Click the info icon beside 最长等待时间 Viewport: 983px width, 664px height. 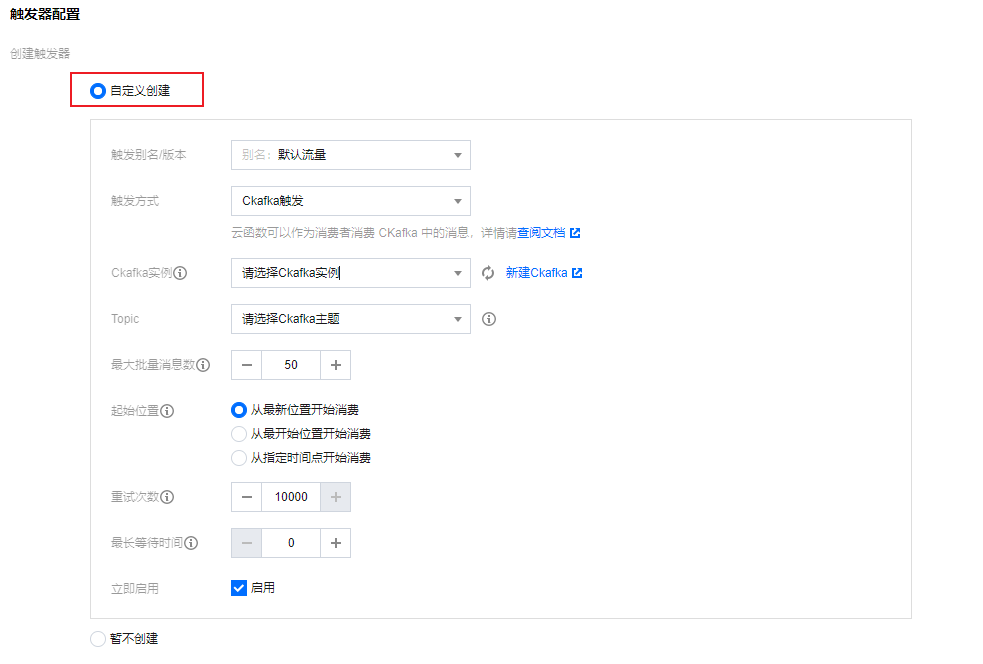point(191,543)
